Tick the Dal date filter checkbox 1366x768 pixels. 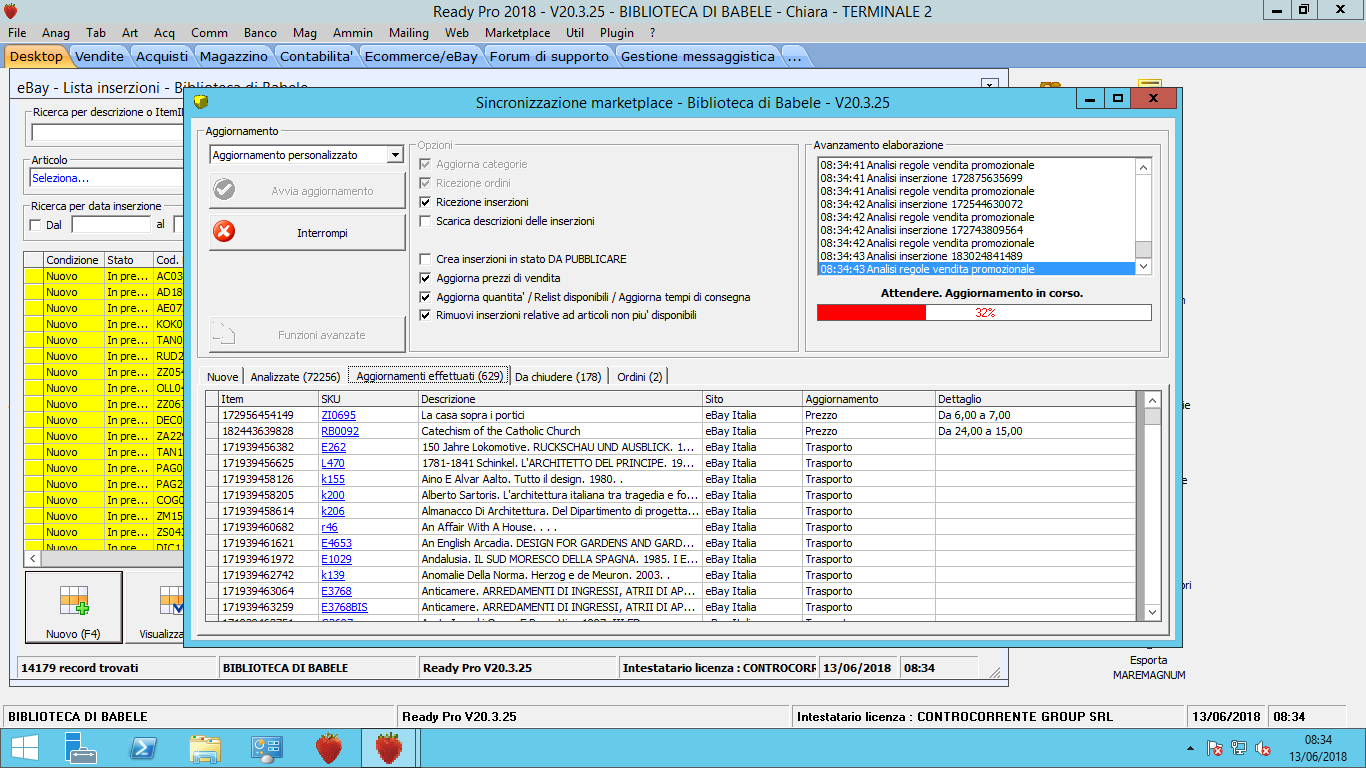pyautogui.click(x=37, y=225)
